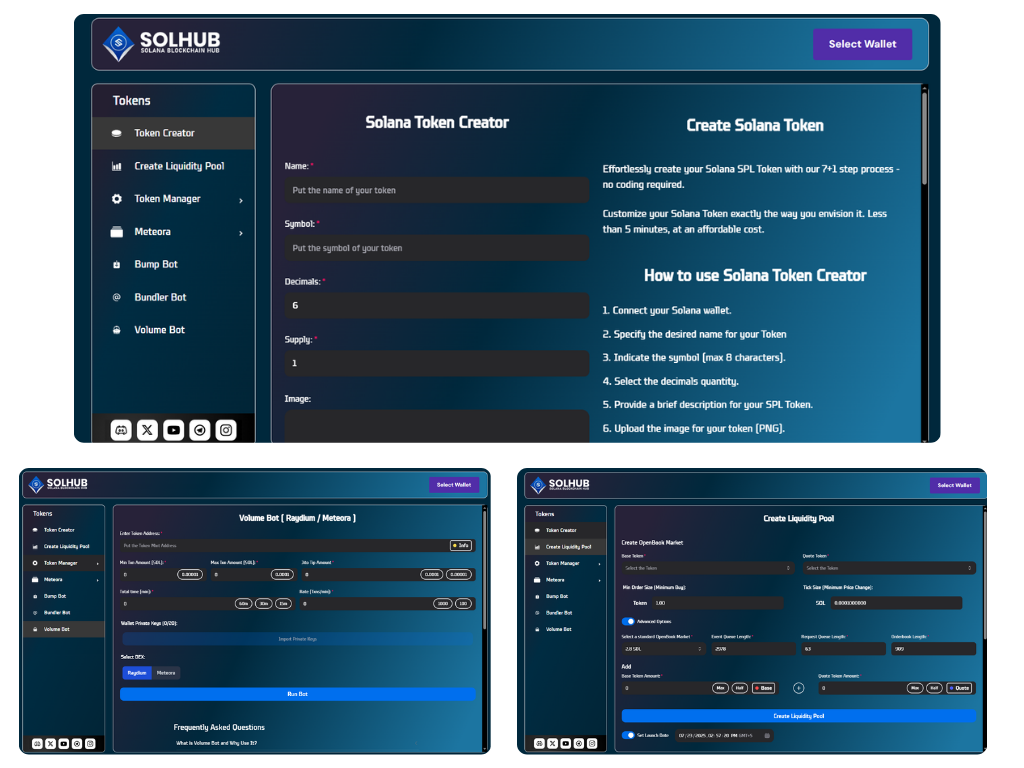This screenshot has height=768, width=1024.
Task: Click the SOLHUB logo in the top panel
Action: (161, 44)
